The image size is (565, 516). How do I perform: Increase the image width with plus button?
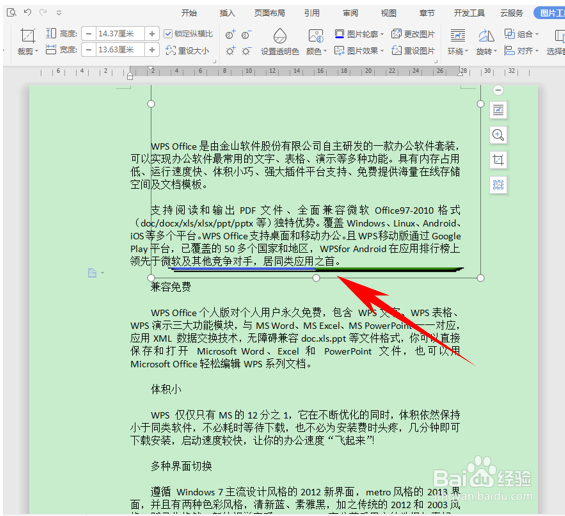152,50
